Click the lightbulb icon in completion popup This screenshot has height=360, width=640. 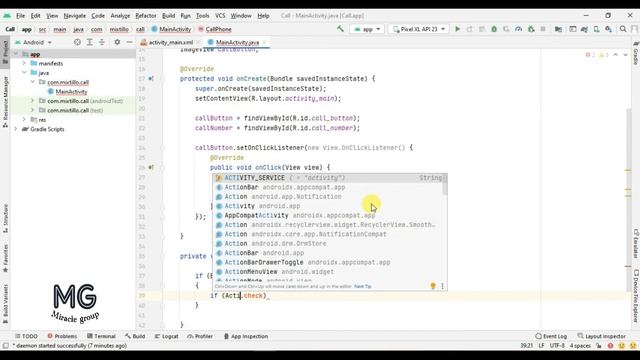[x=433, y=286]
